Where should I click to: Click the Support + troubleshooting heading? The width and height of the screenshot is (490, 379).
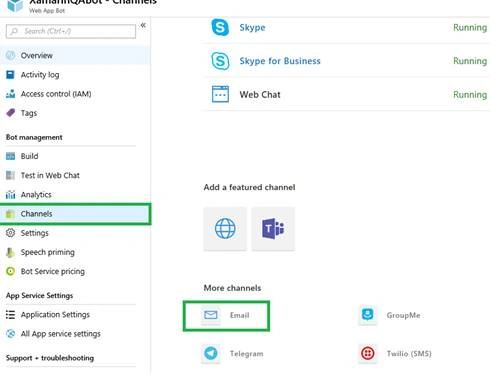[x=50, y=358]
